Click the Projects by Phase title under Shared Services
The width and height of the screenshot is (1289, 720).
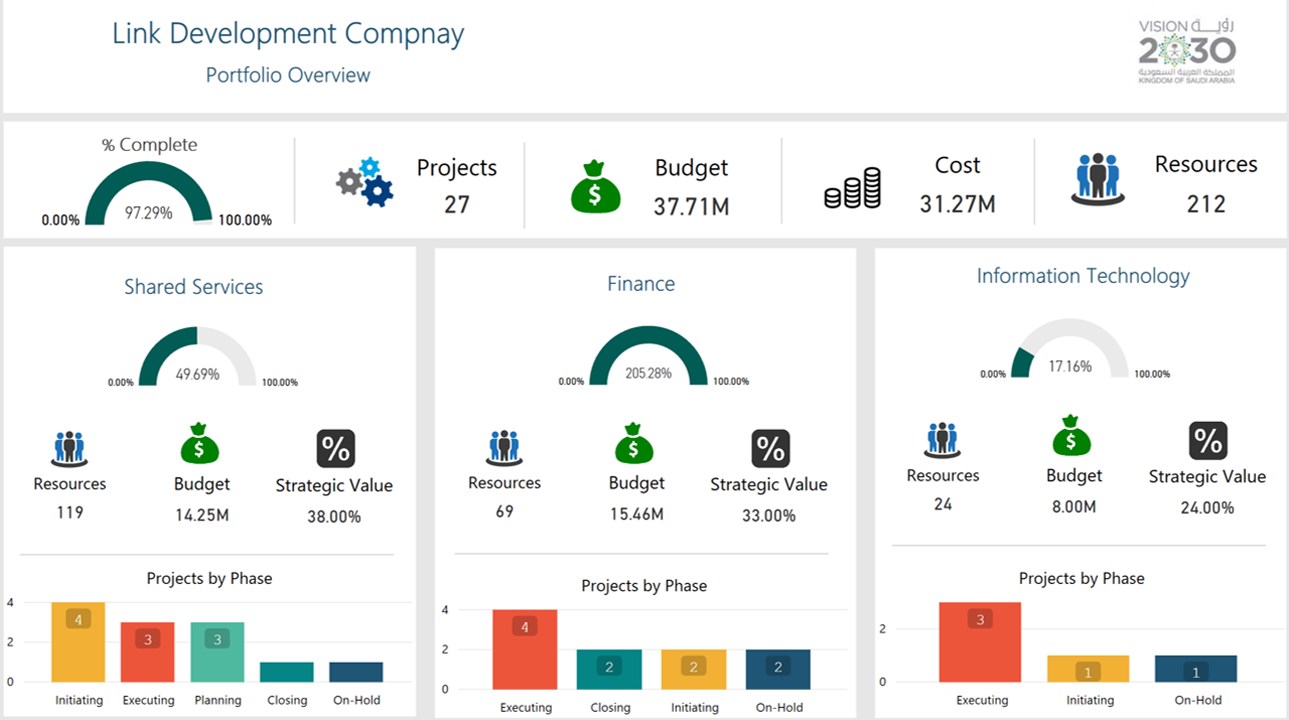point(209,579)
